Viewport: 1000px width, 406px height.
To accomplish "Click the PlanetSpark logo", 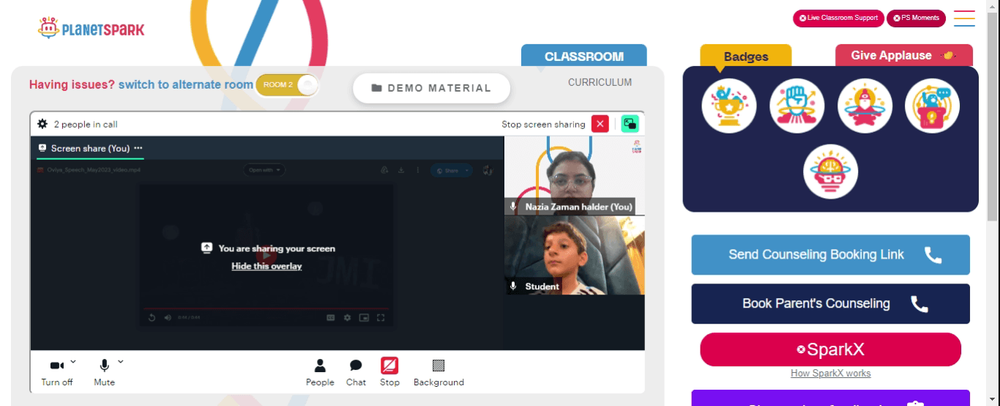I will coord(91,28).
